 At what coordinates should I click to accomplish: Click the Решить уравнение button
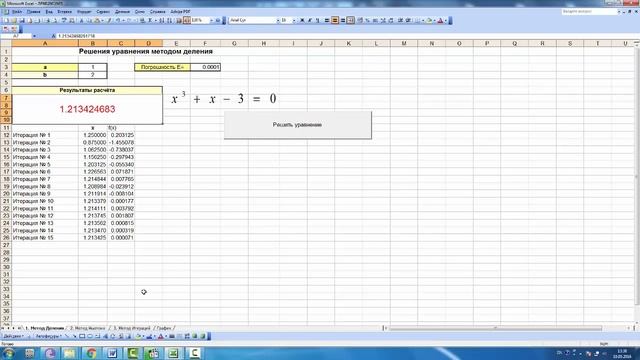click(298, 125)
